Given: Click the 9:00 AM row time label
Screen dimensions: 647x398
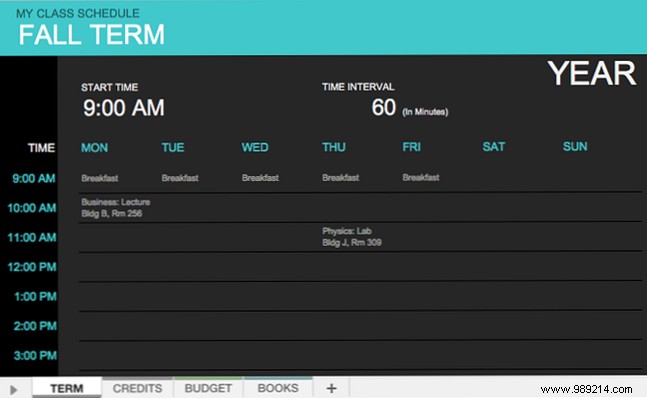Looking at the screenshot, I should point(34,178).
